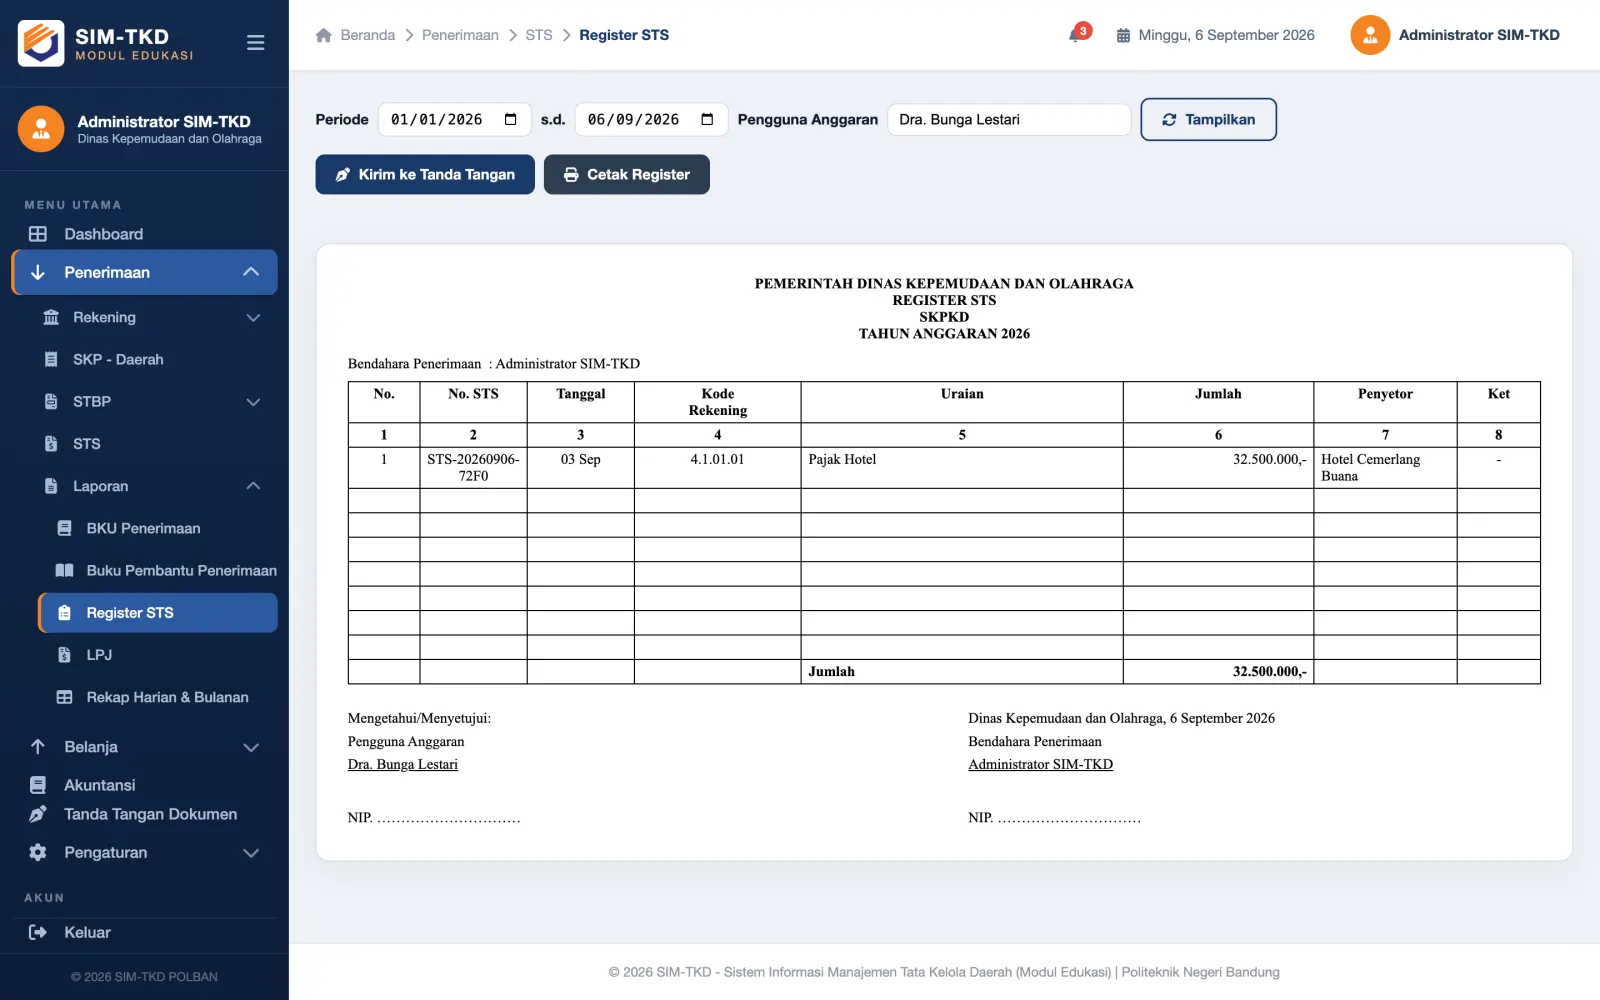Click the sidebar profile avatar icon
Viewport: 1600px width, 1000px height.
pos(41,129)
